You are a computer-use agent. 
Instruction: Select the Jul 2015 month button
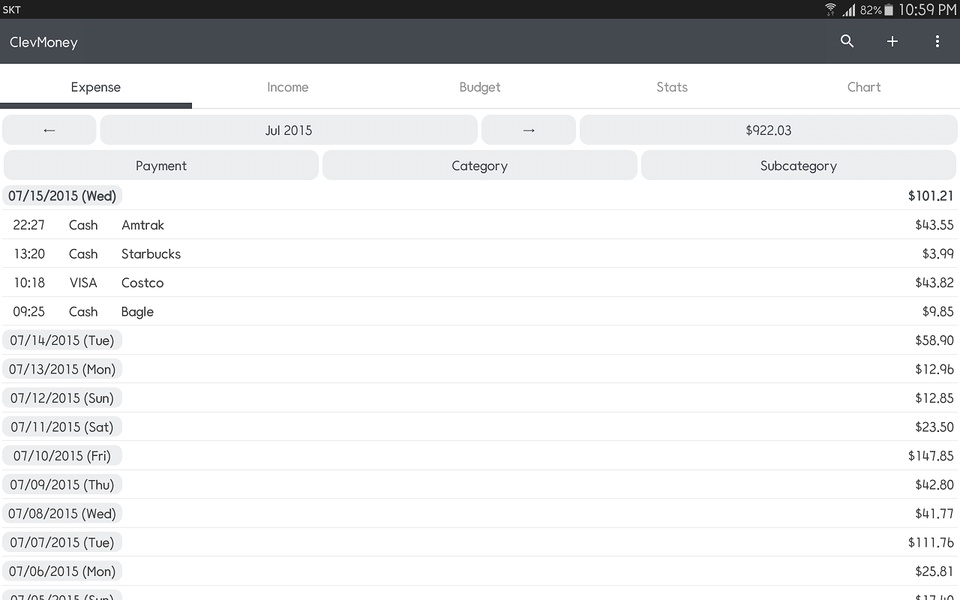[x=288, y=130]
